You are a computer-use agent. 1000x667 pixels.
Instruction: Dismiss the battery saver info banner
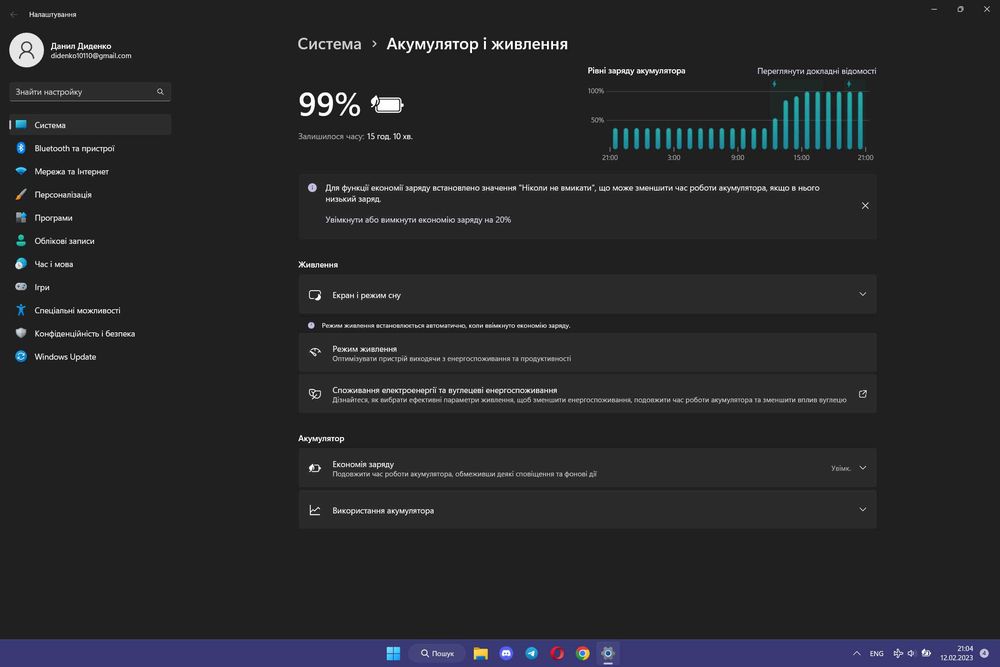pos(865,205)
